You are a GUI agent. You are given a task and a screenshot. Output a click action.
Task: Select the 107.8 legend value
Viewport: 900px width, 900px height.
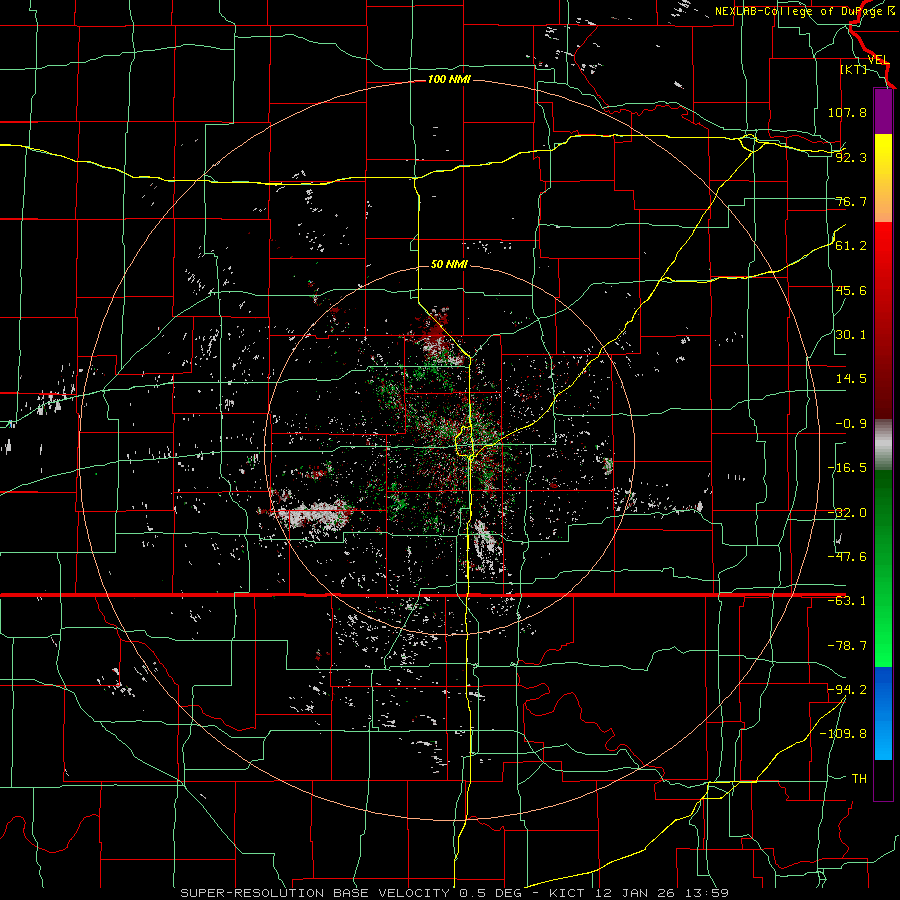[847, 112]
